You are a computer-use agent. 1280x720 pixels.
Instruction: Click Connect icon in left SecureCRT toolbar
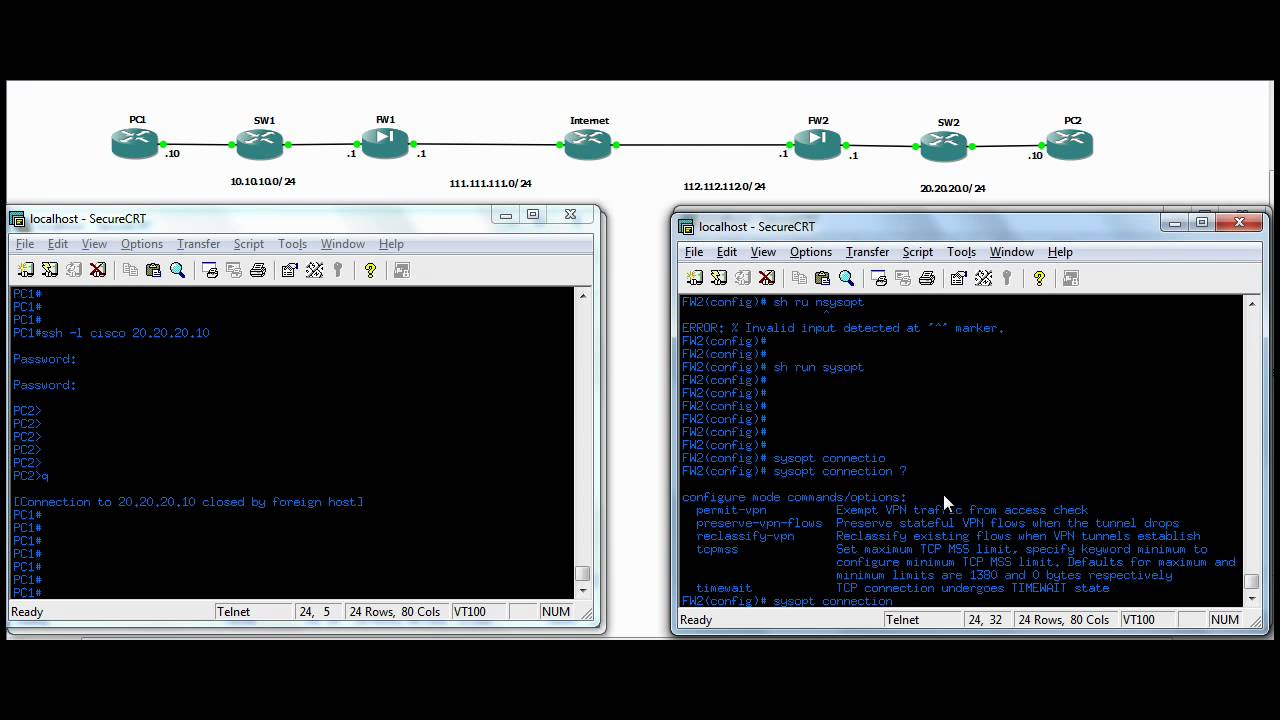pyautogui.click(x=26, y=270)
